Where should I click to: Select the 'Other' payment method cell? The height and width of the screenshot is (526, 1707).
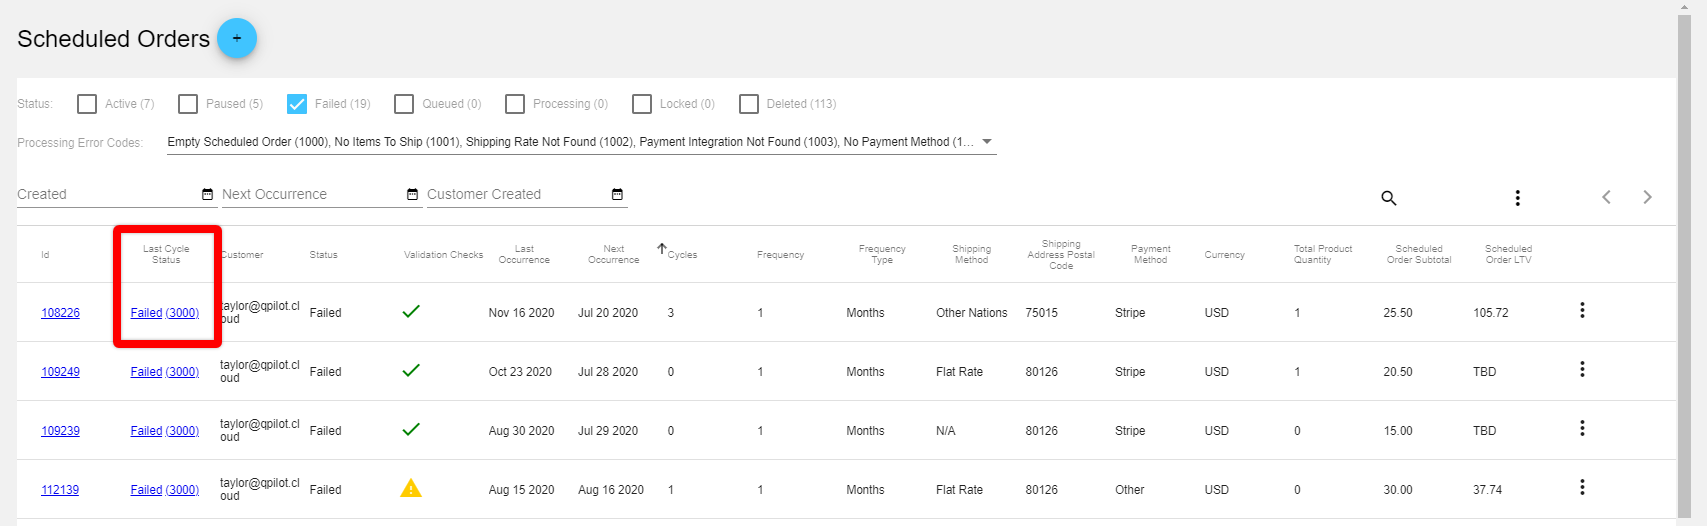pyautogui.click(x=1130, y=490)
